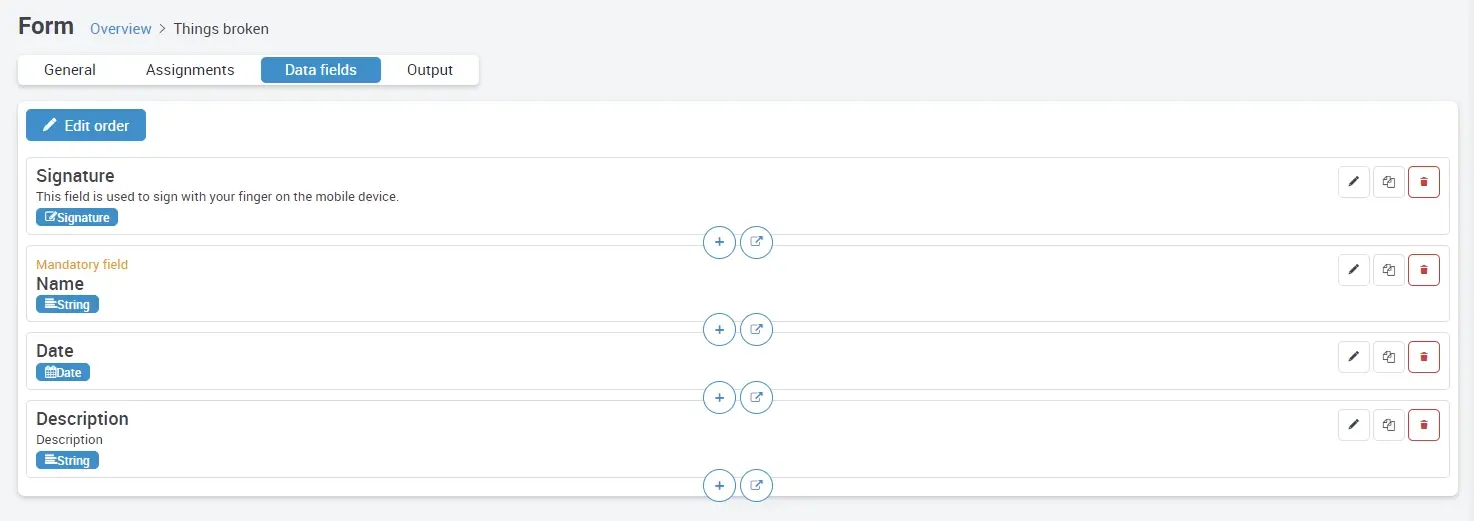
Task: Switch to the General tab
Action: click(x=70, y=70)
